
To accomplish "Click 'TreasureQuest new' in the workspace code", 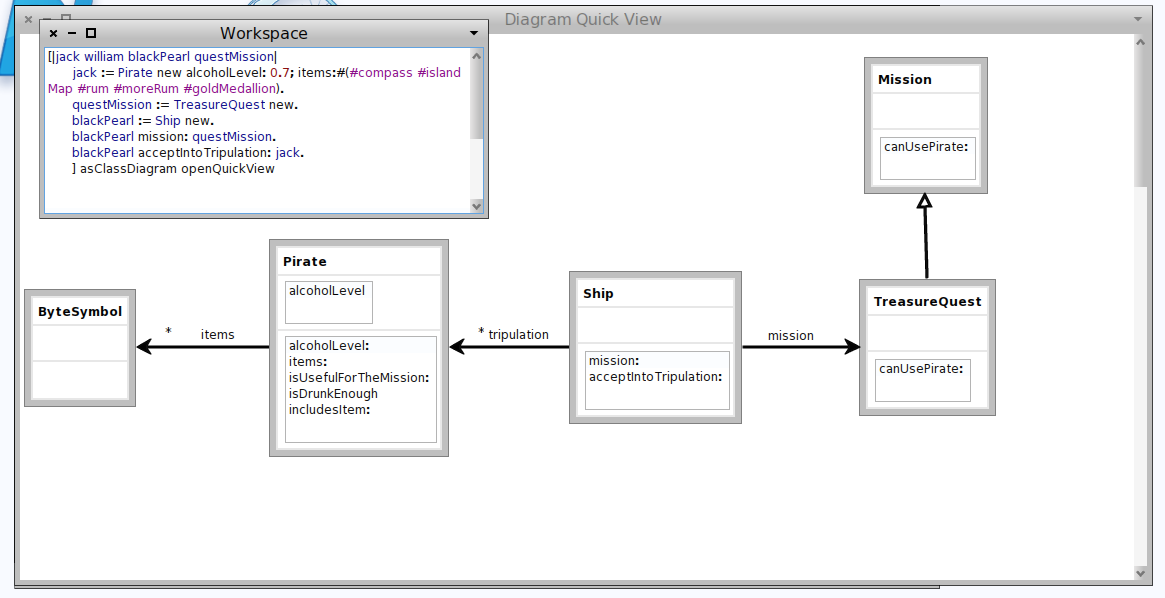I will point(234,105).
